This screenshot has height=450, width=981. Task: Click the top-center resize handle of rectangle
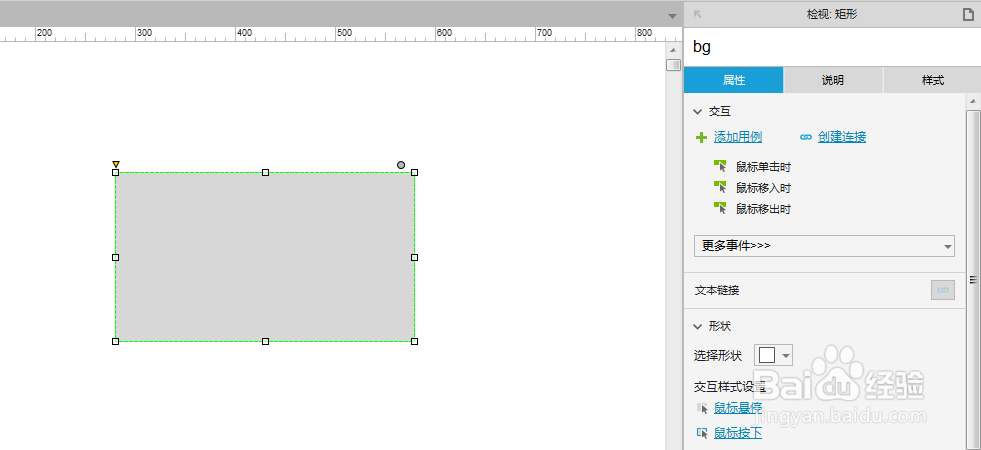pyautogui.click(x=265, y=172)
